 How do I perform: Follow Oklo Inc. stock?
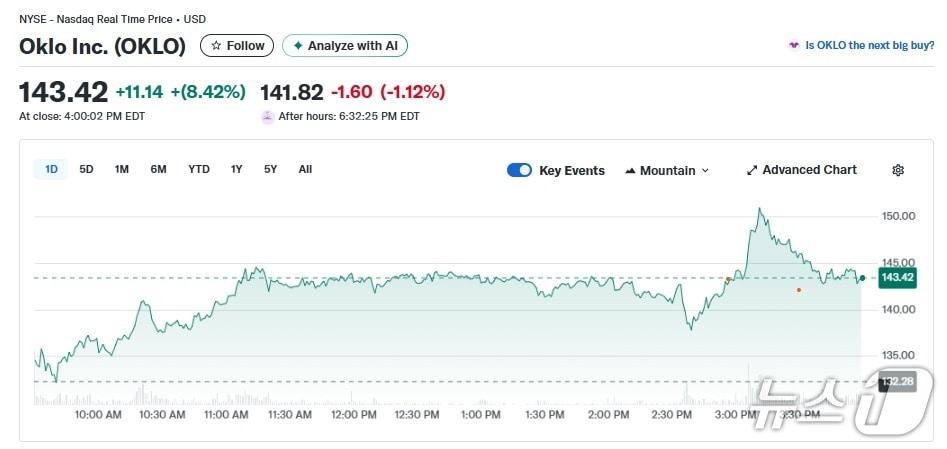[x=237, y=46]
